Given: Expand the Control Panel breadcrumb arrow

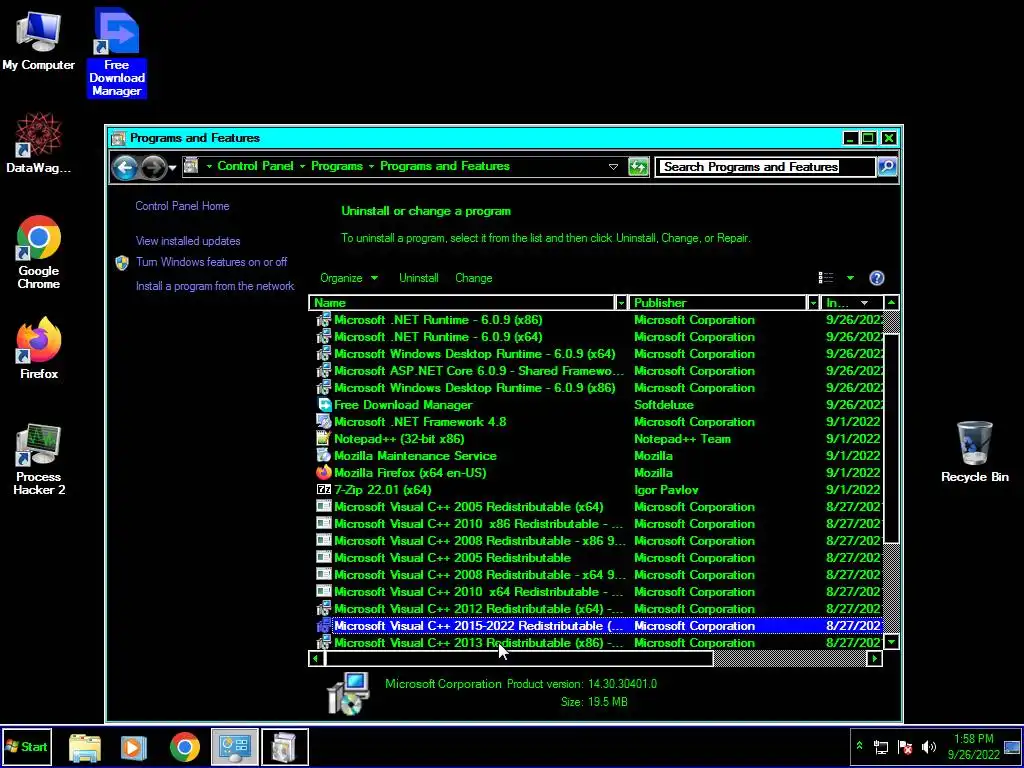Looking at the screenshot, I should click(302, 167).
